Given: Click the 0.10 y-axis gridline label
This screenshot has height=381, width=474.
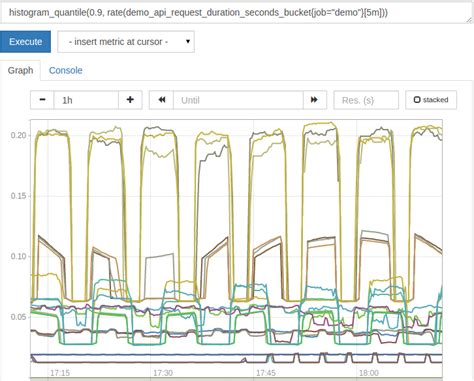Looking at the screenshot, I should pos(19,256).
